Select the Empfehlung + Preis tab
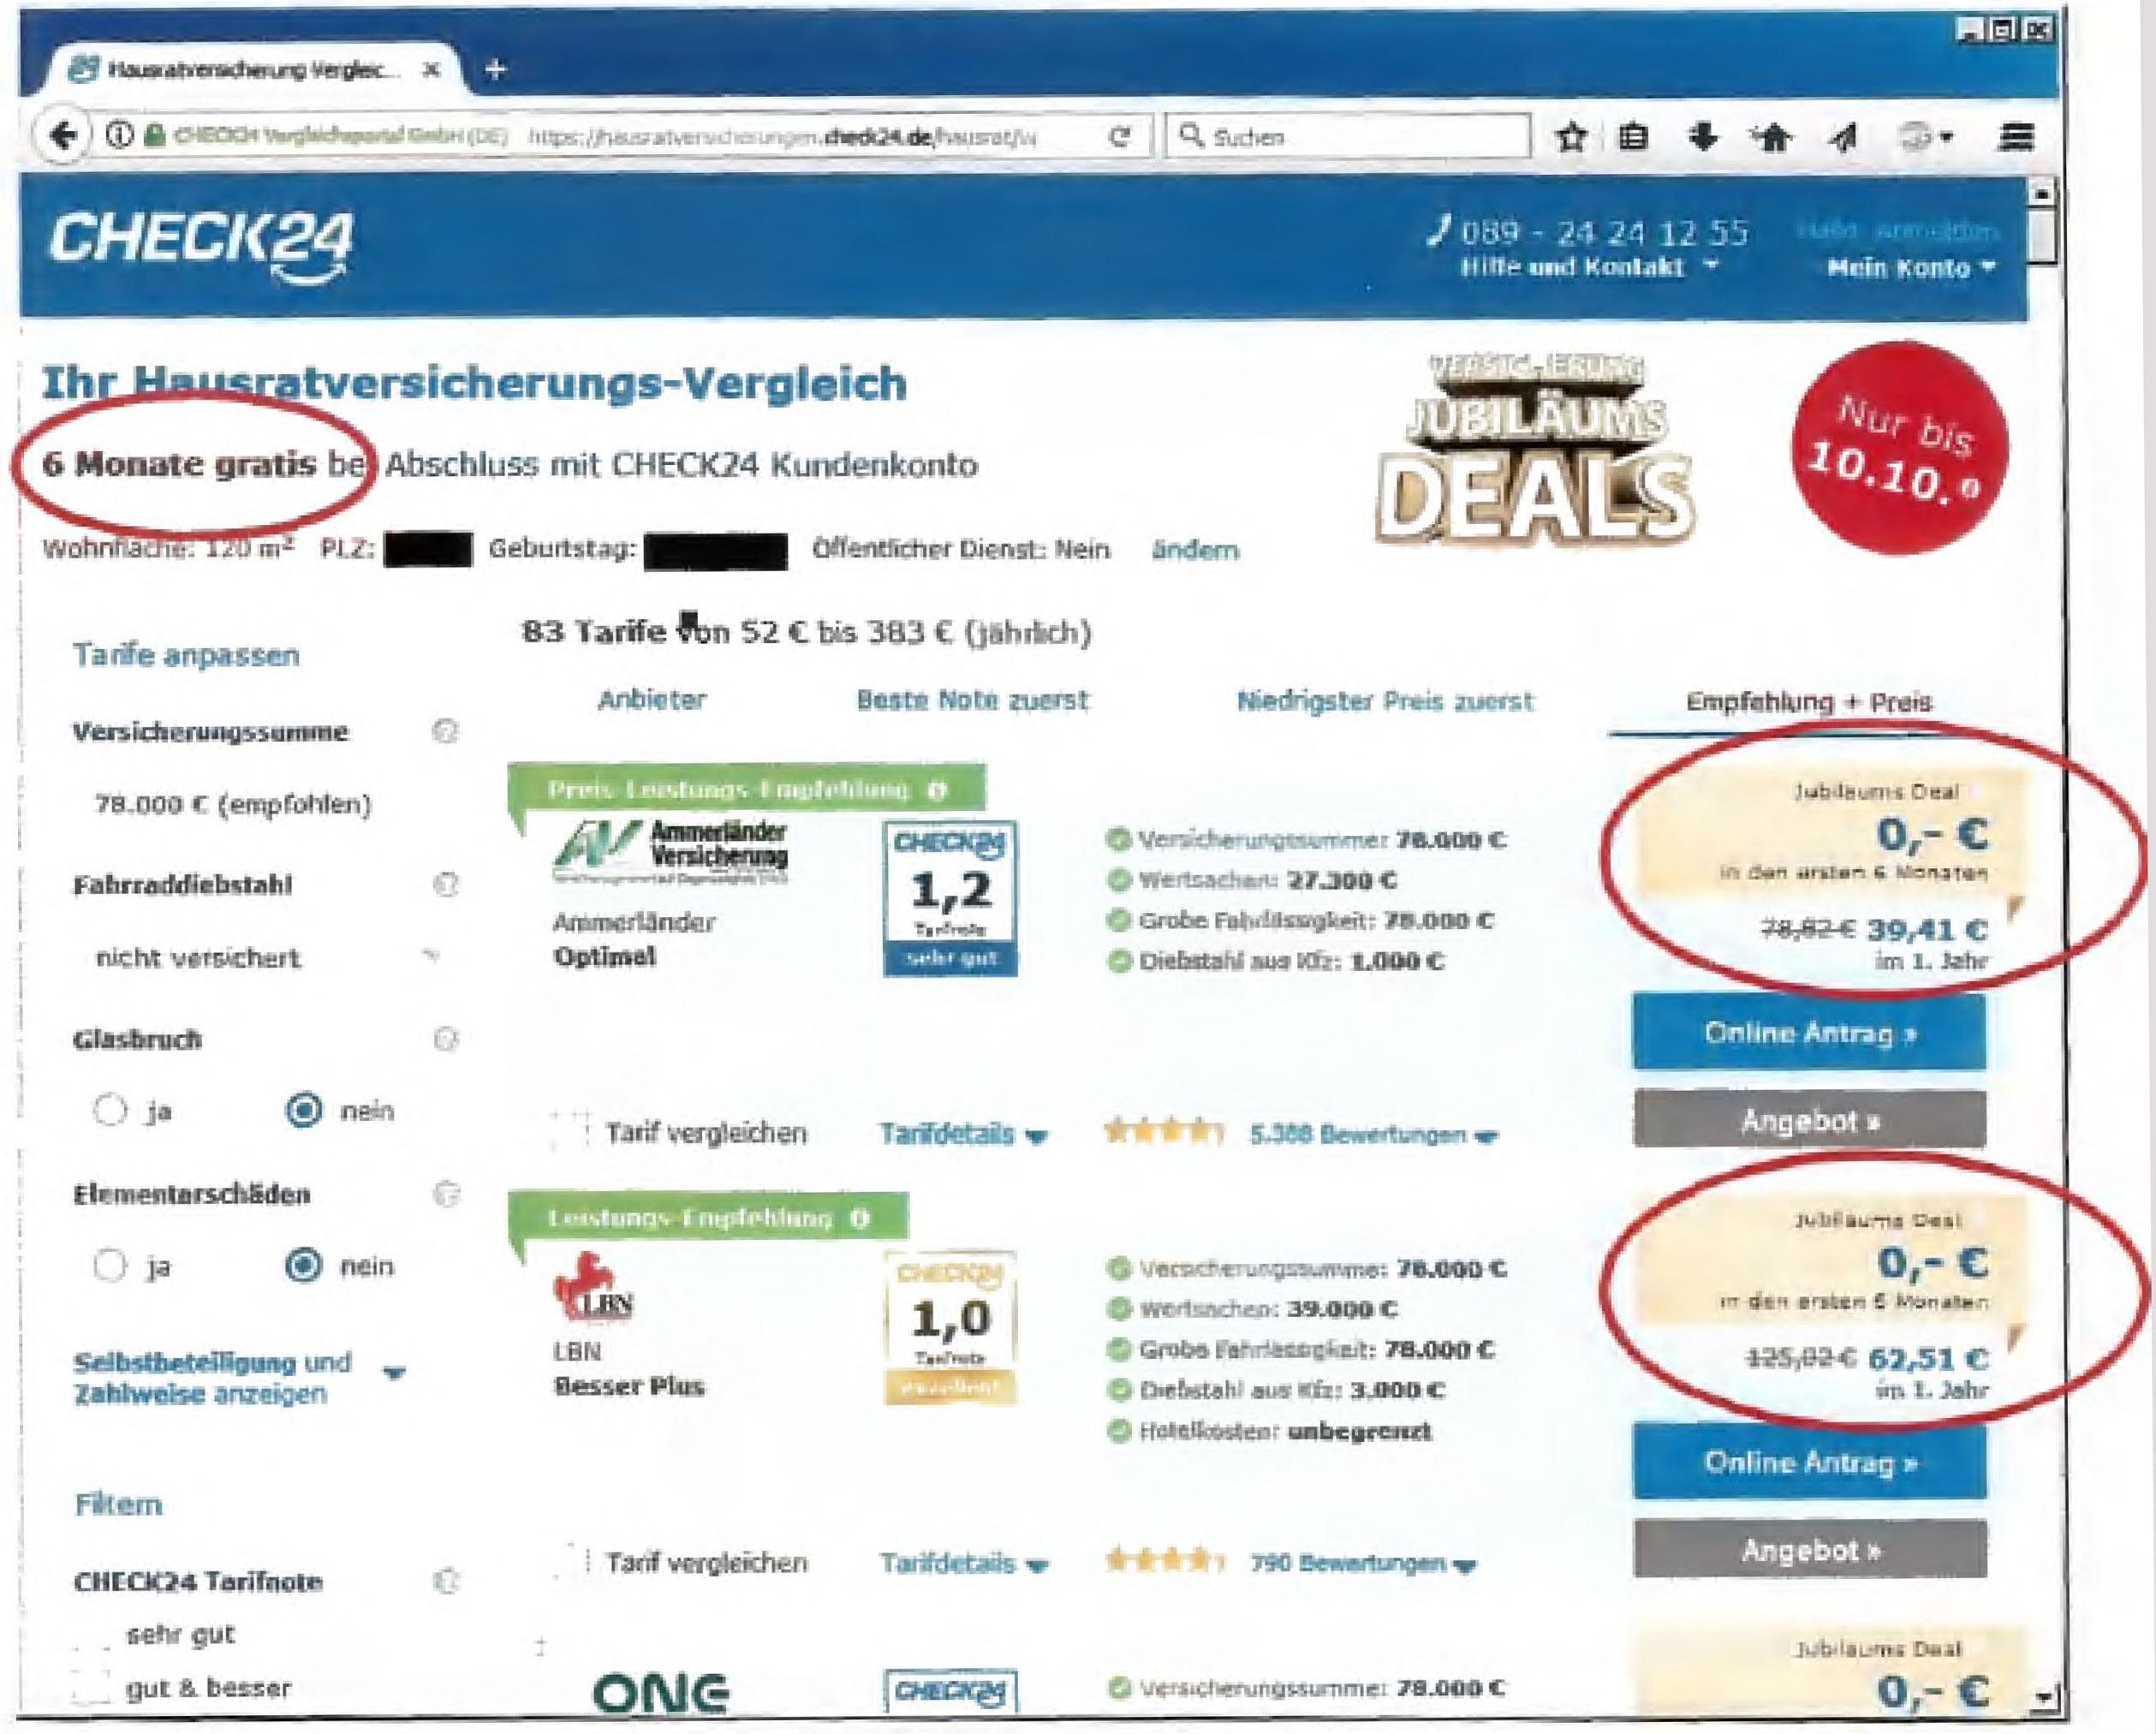Image resolution: width=2156 pixels, height=1734 pixels. click(1808, 702)
